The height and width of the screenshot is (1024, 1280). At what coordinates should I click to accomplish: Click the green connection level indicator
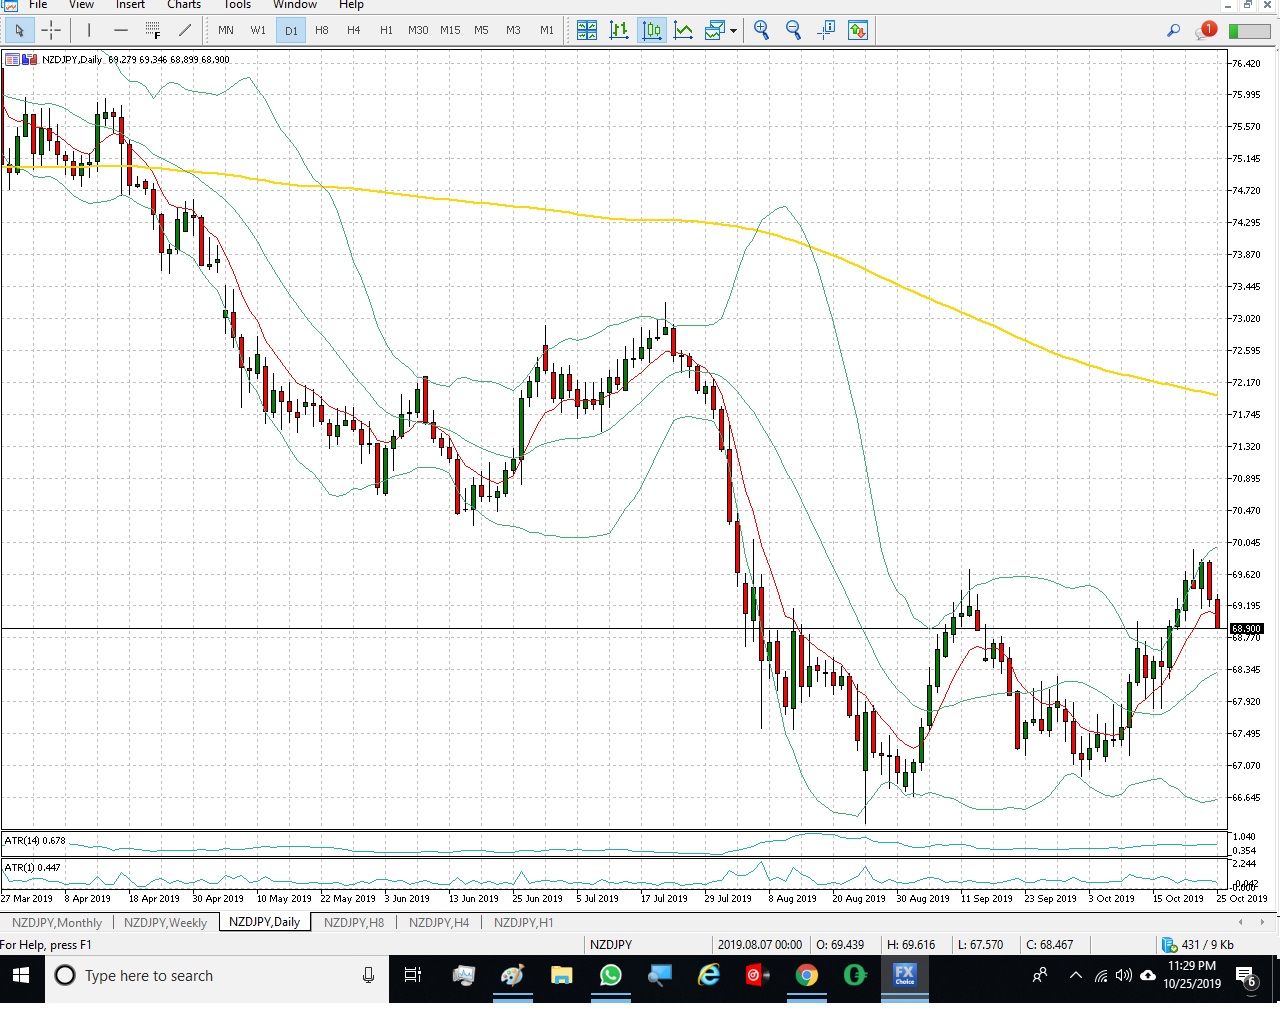tap(1248, 31)
